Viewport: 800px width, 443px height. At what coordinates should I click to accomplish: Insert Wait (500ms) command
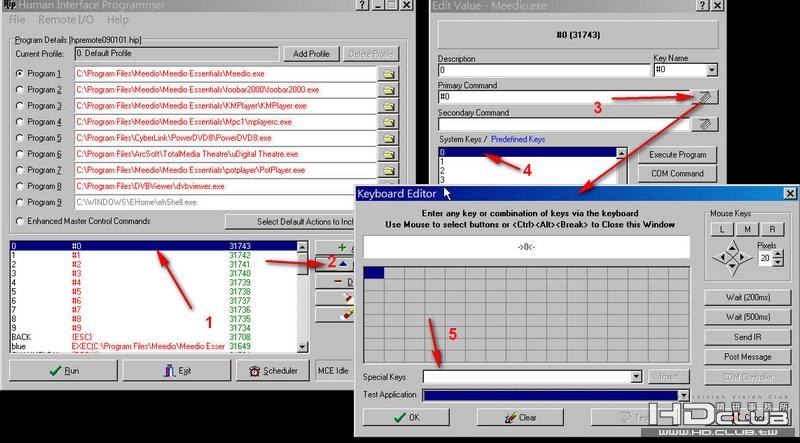pyautogui.click(x=747, y=317)
